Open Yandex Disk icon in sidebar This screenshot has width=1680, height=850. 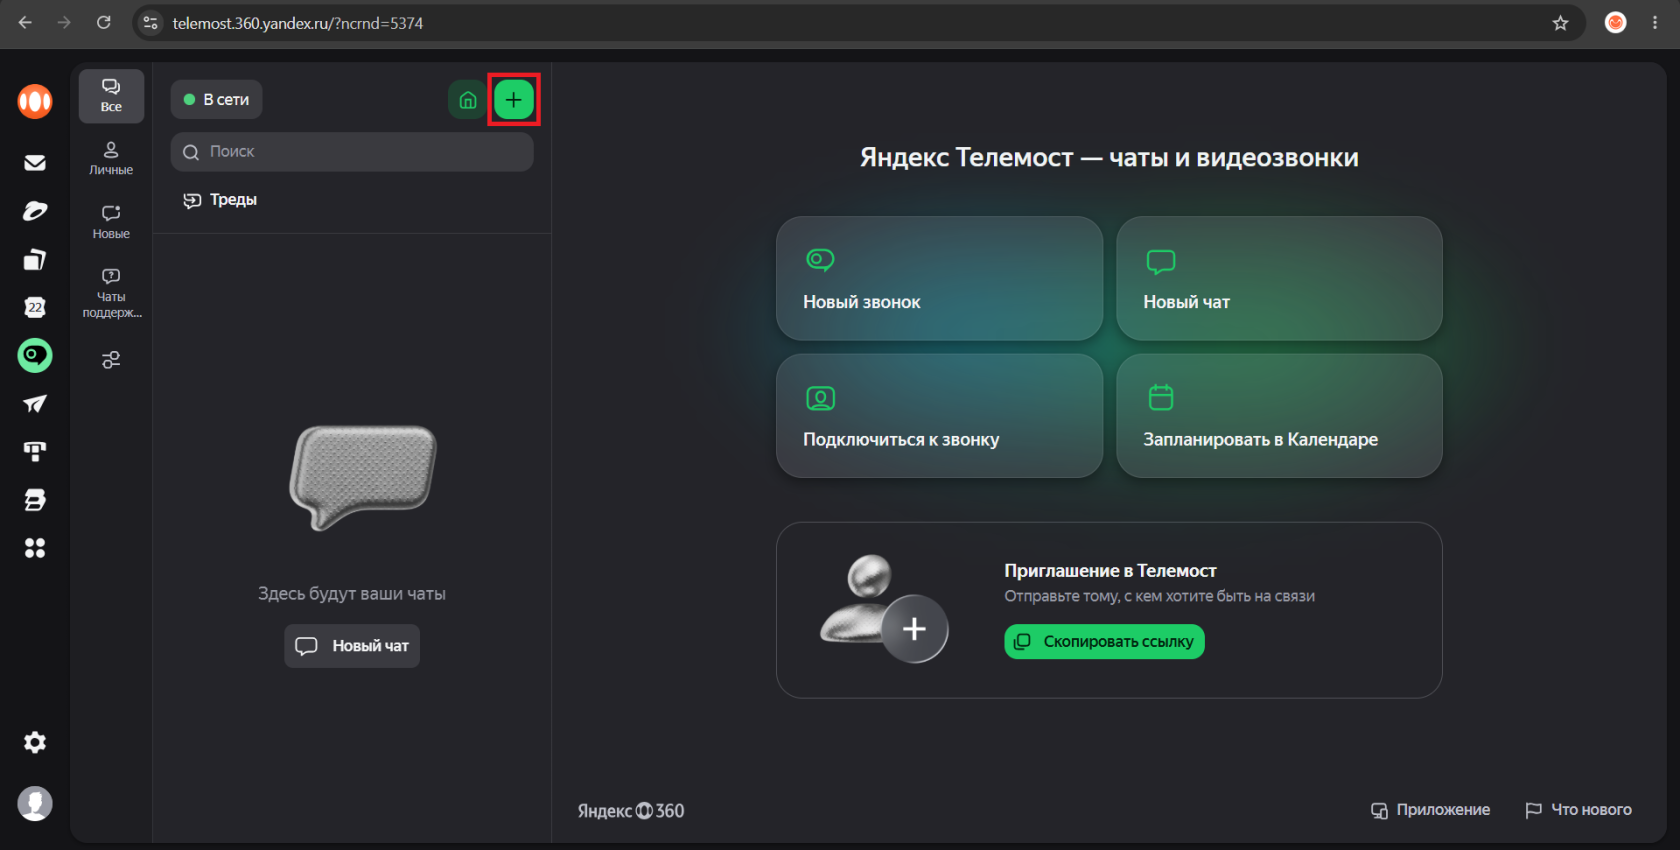click(35, 211)
